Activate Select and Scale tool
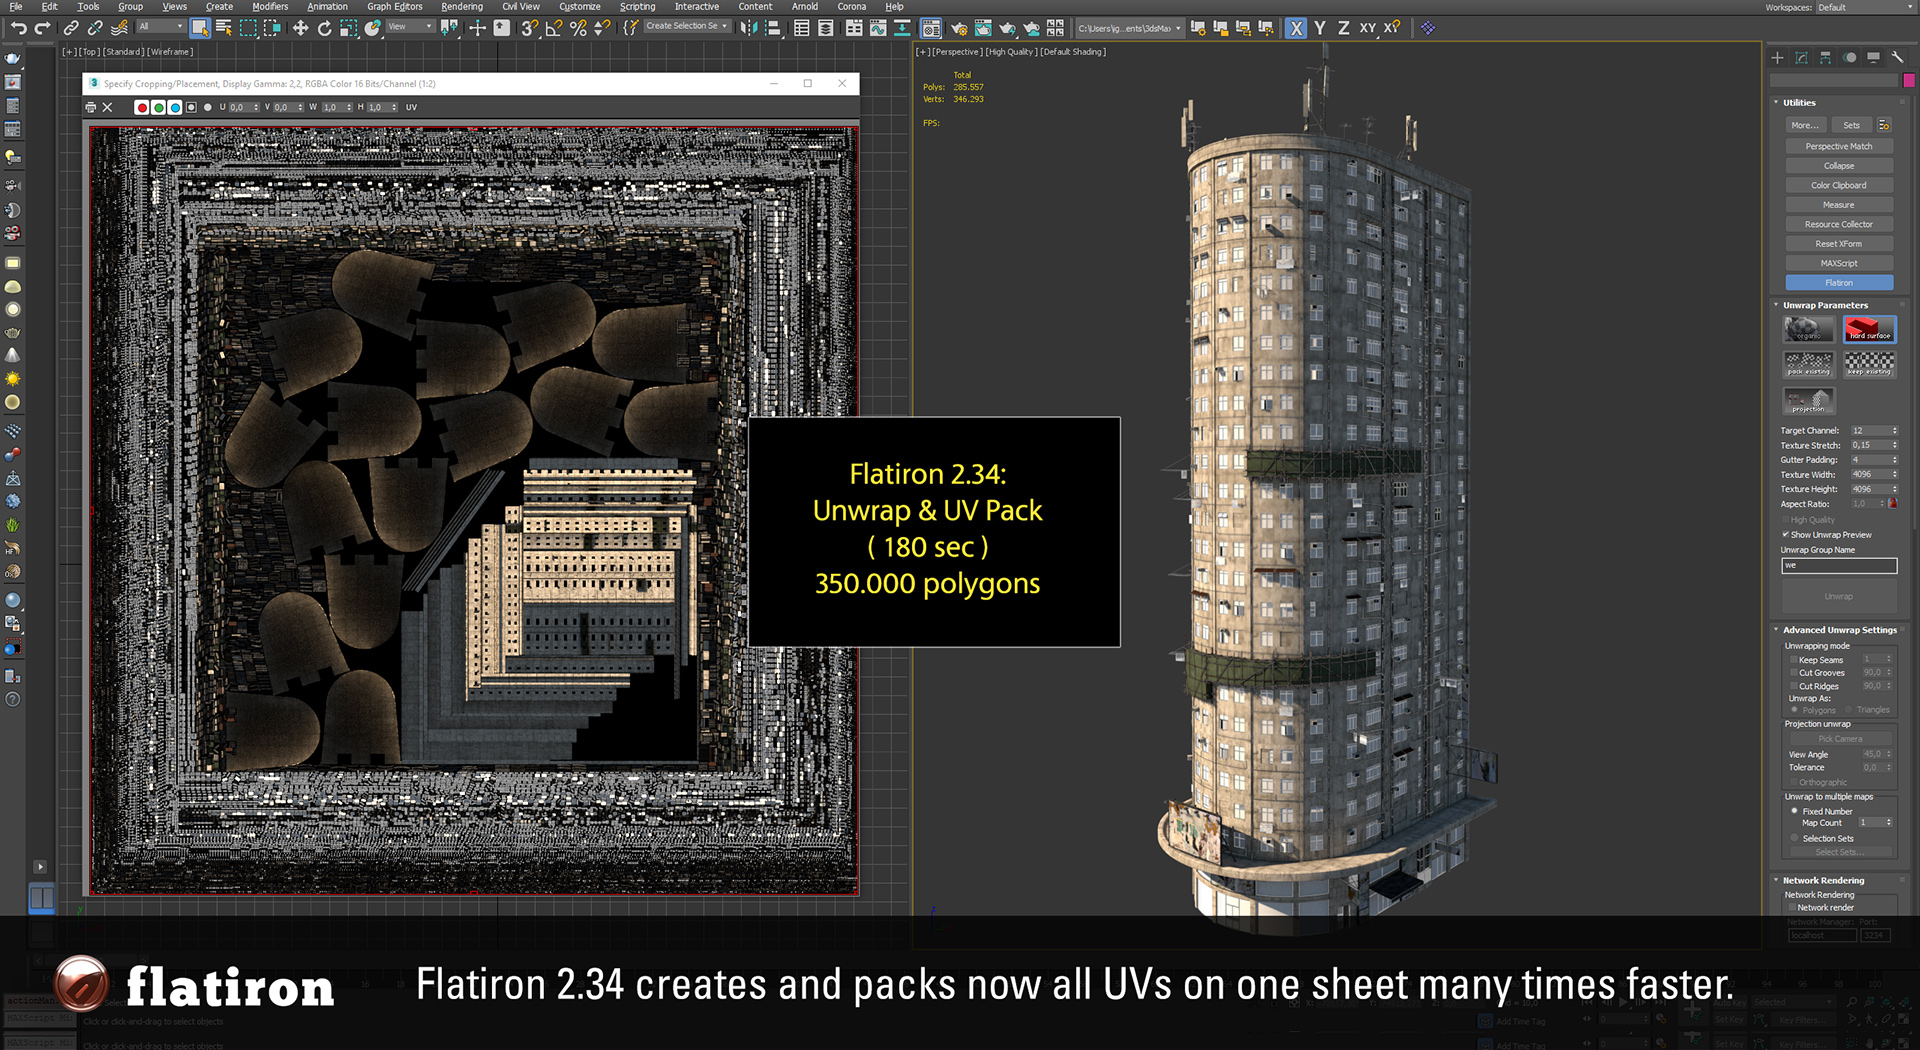 point(348,28)
